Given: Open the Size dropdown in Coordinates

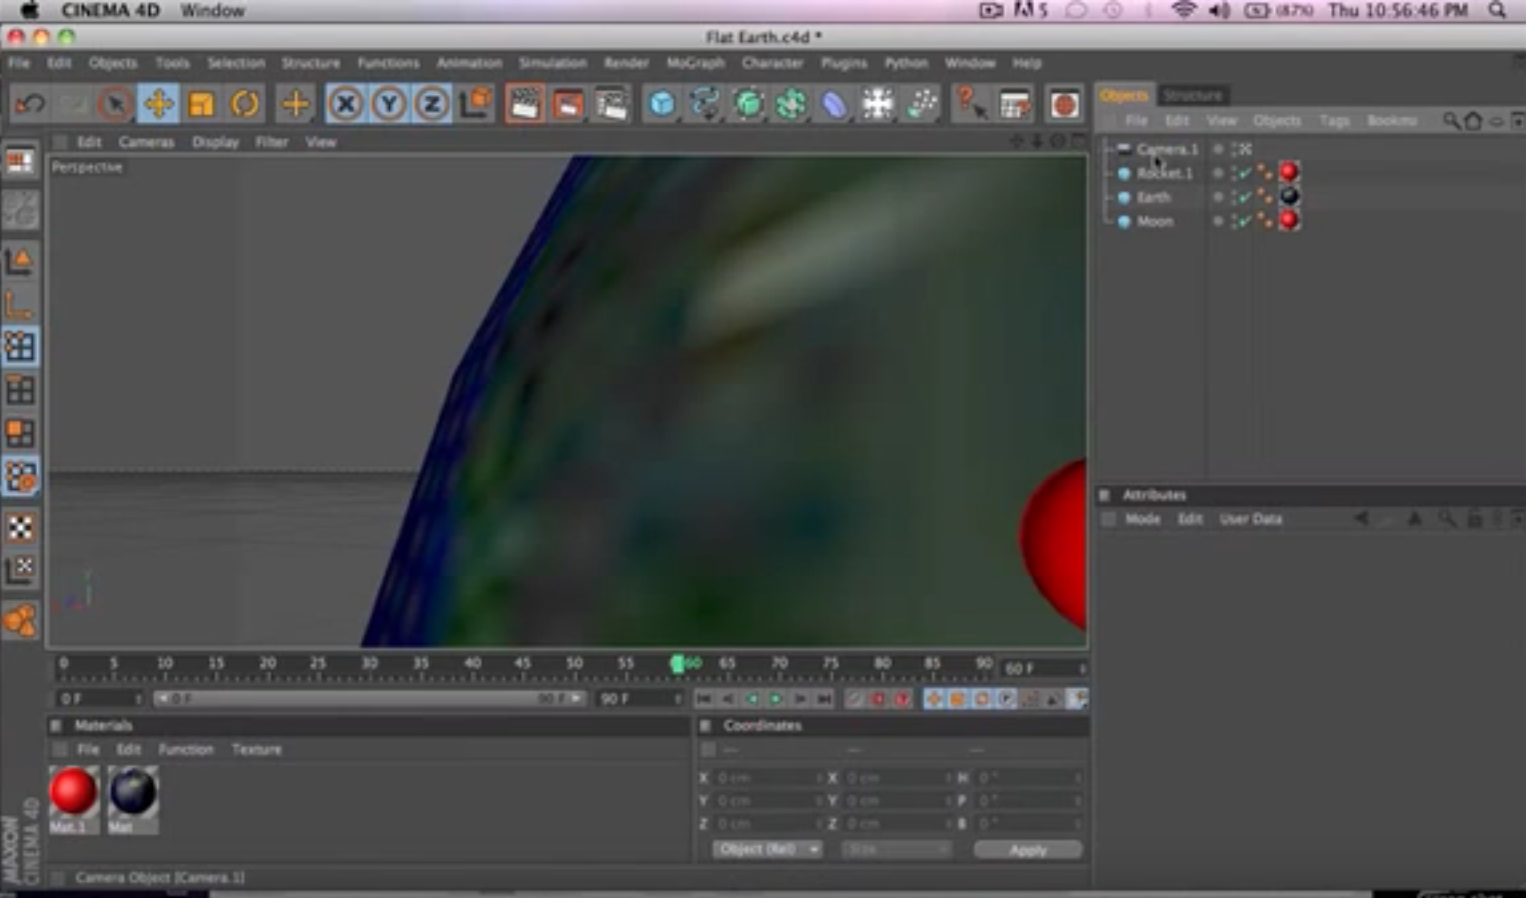Looking at the screenshot, I should [896, 849].
